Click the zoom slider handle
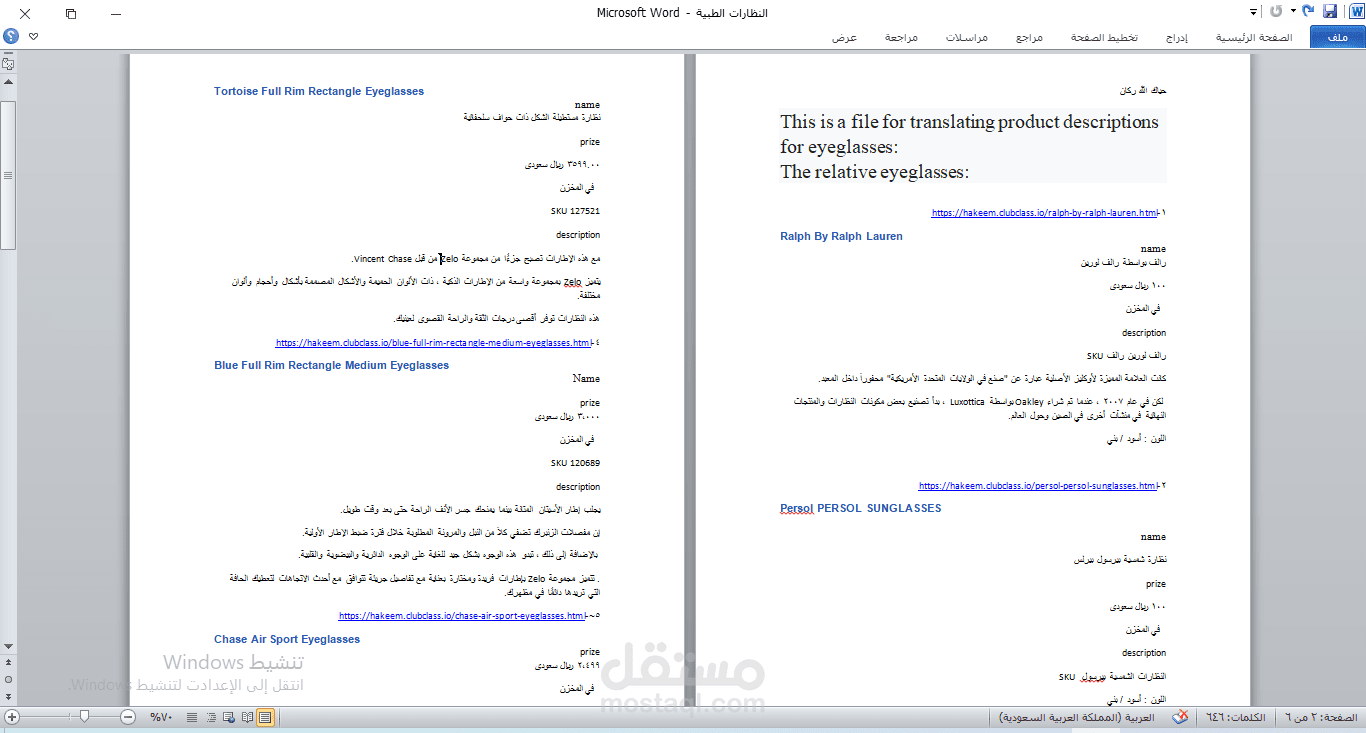1366x733 pixels. 85,717
